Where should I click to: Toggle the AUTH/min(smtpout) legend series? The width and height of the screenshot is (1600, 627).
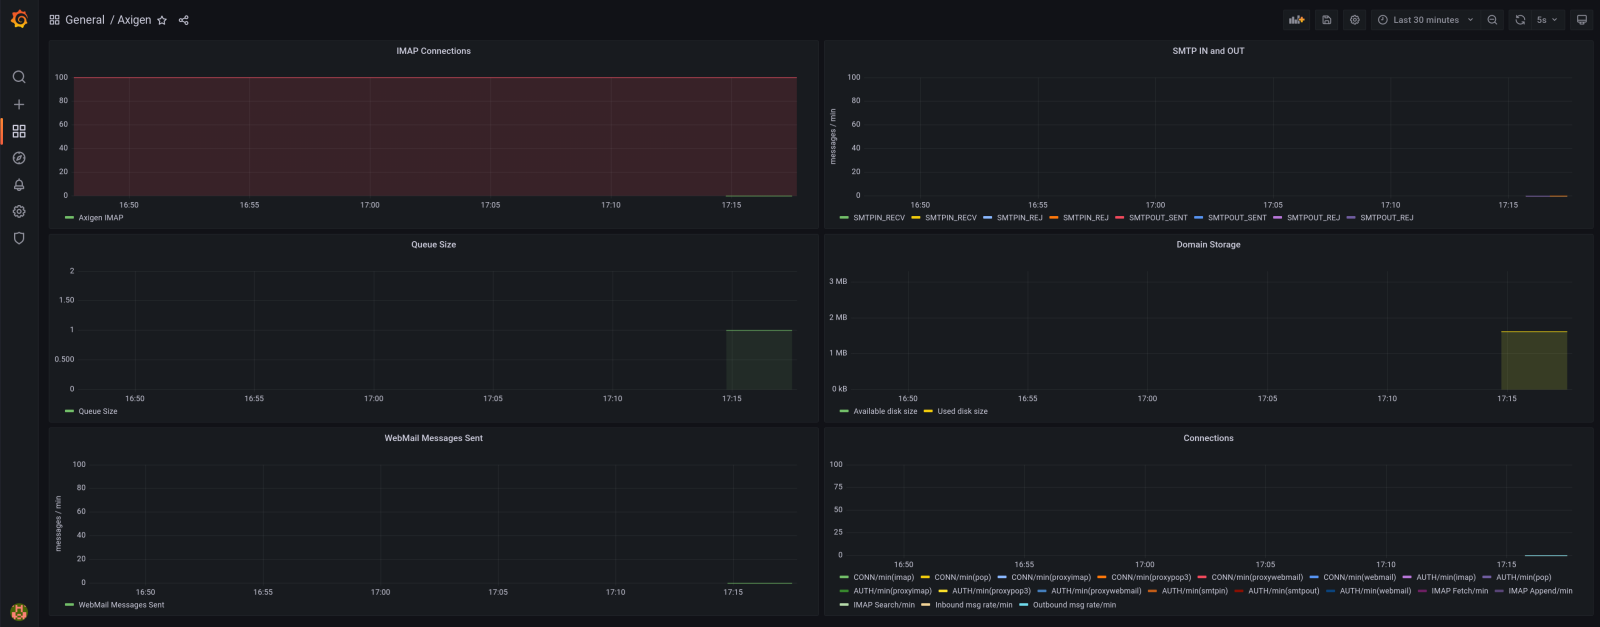pos(1284,591)
